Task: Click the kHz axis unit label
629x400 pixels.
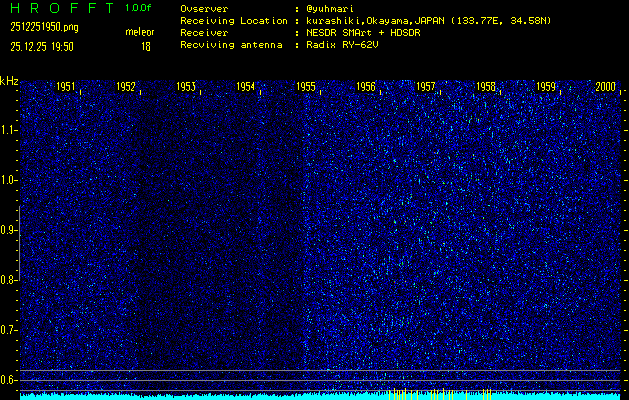Action: (9, 81)
